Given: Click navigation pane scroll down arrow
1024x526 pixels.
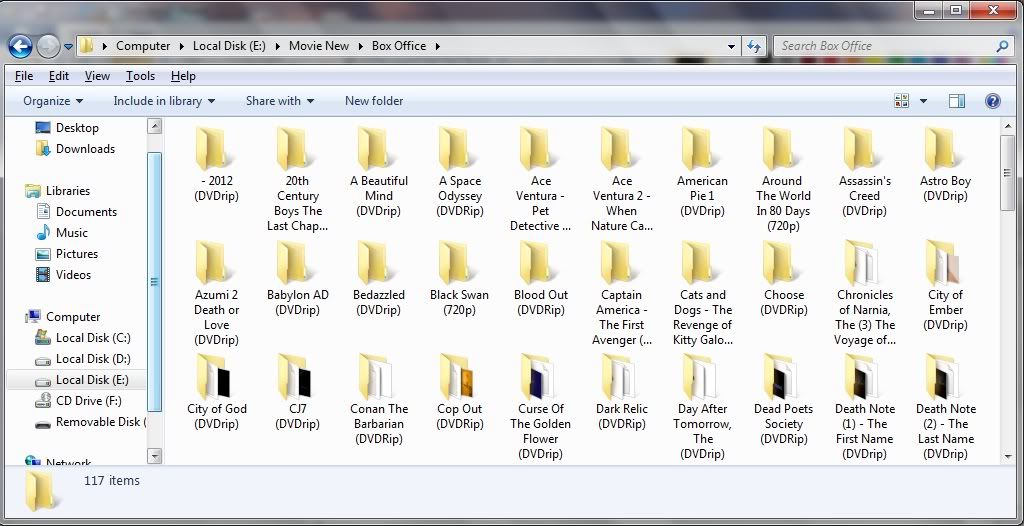Looking at the screenshot, I should [155, 455].
